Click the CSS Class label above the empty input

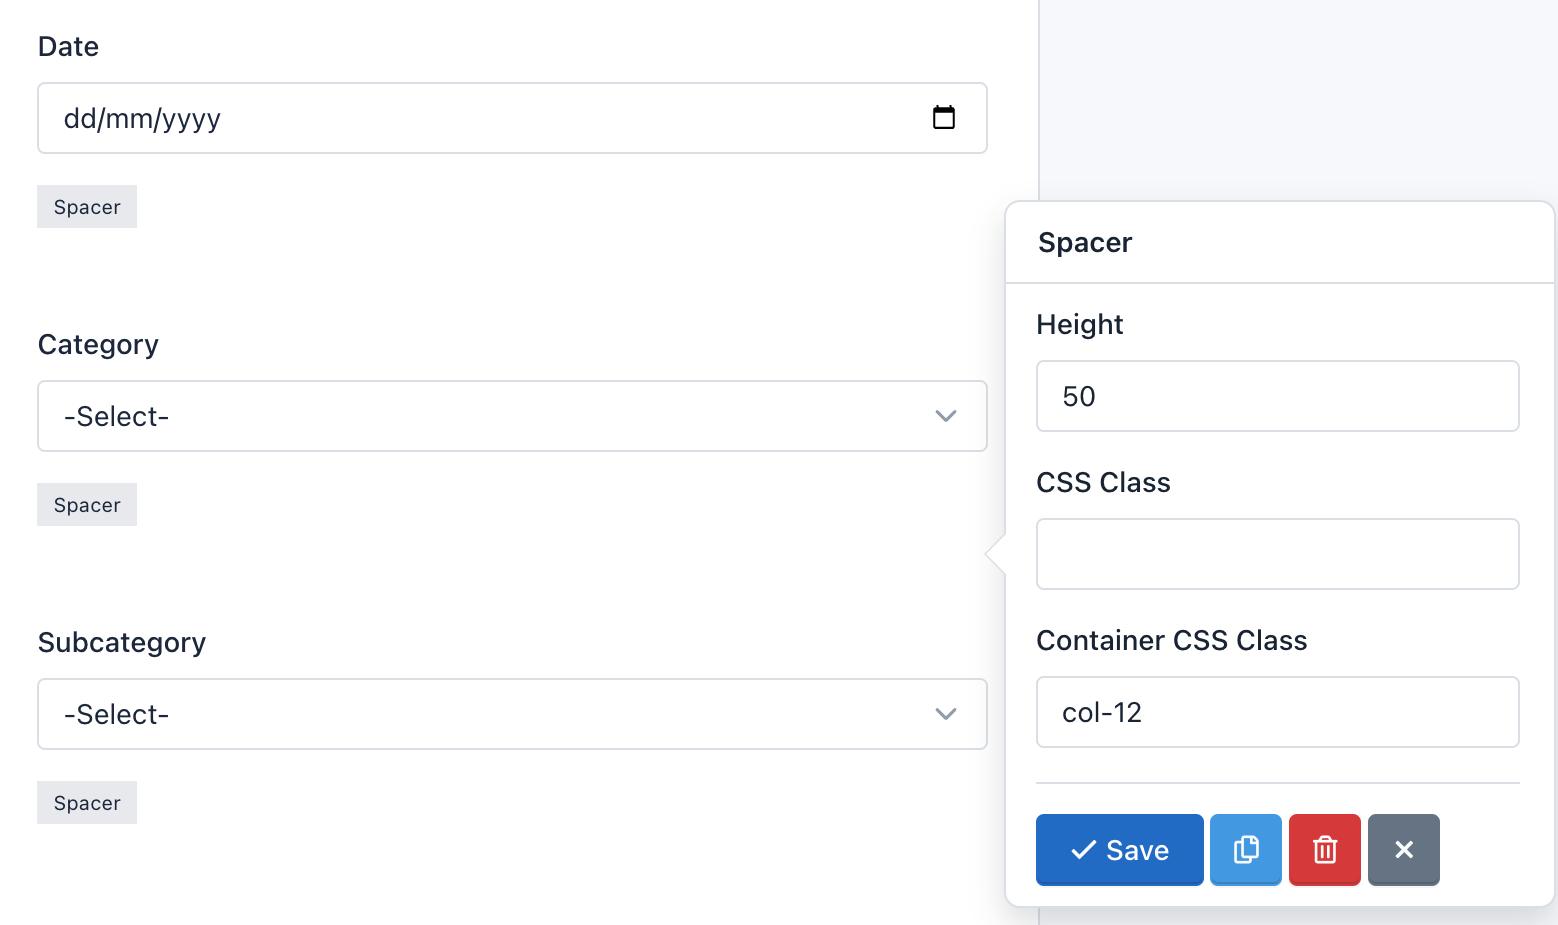(1103, 483)
